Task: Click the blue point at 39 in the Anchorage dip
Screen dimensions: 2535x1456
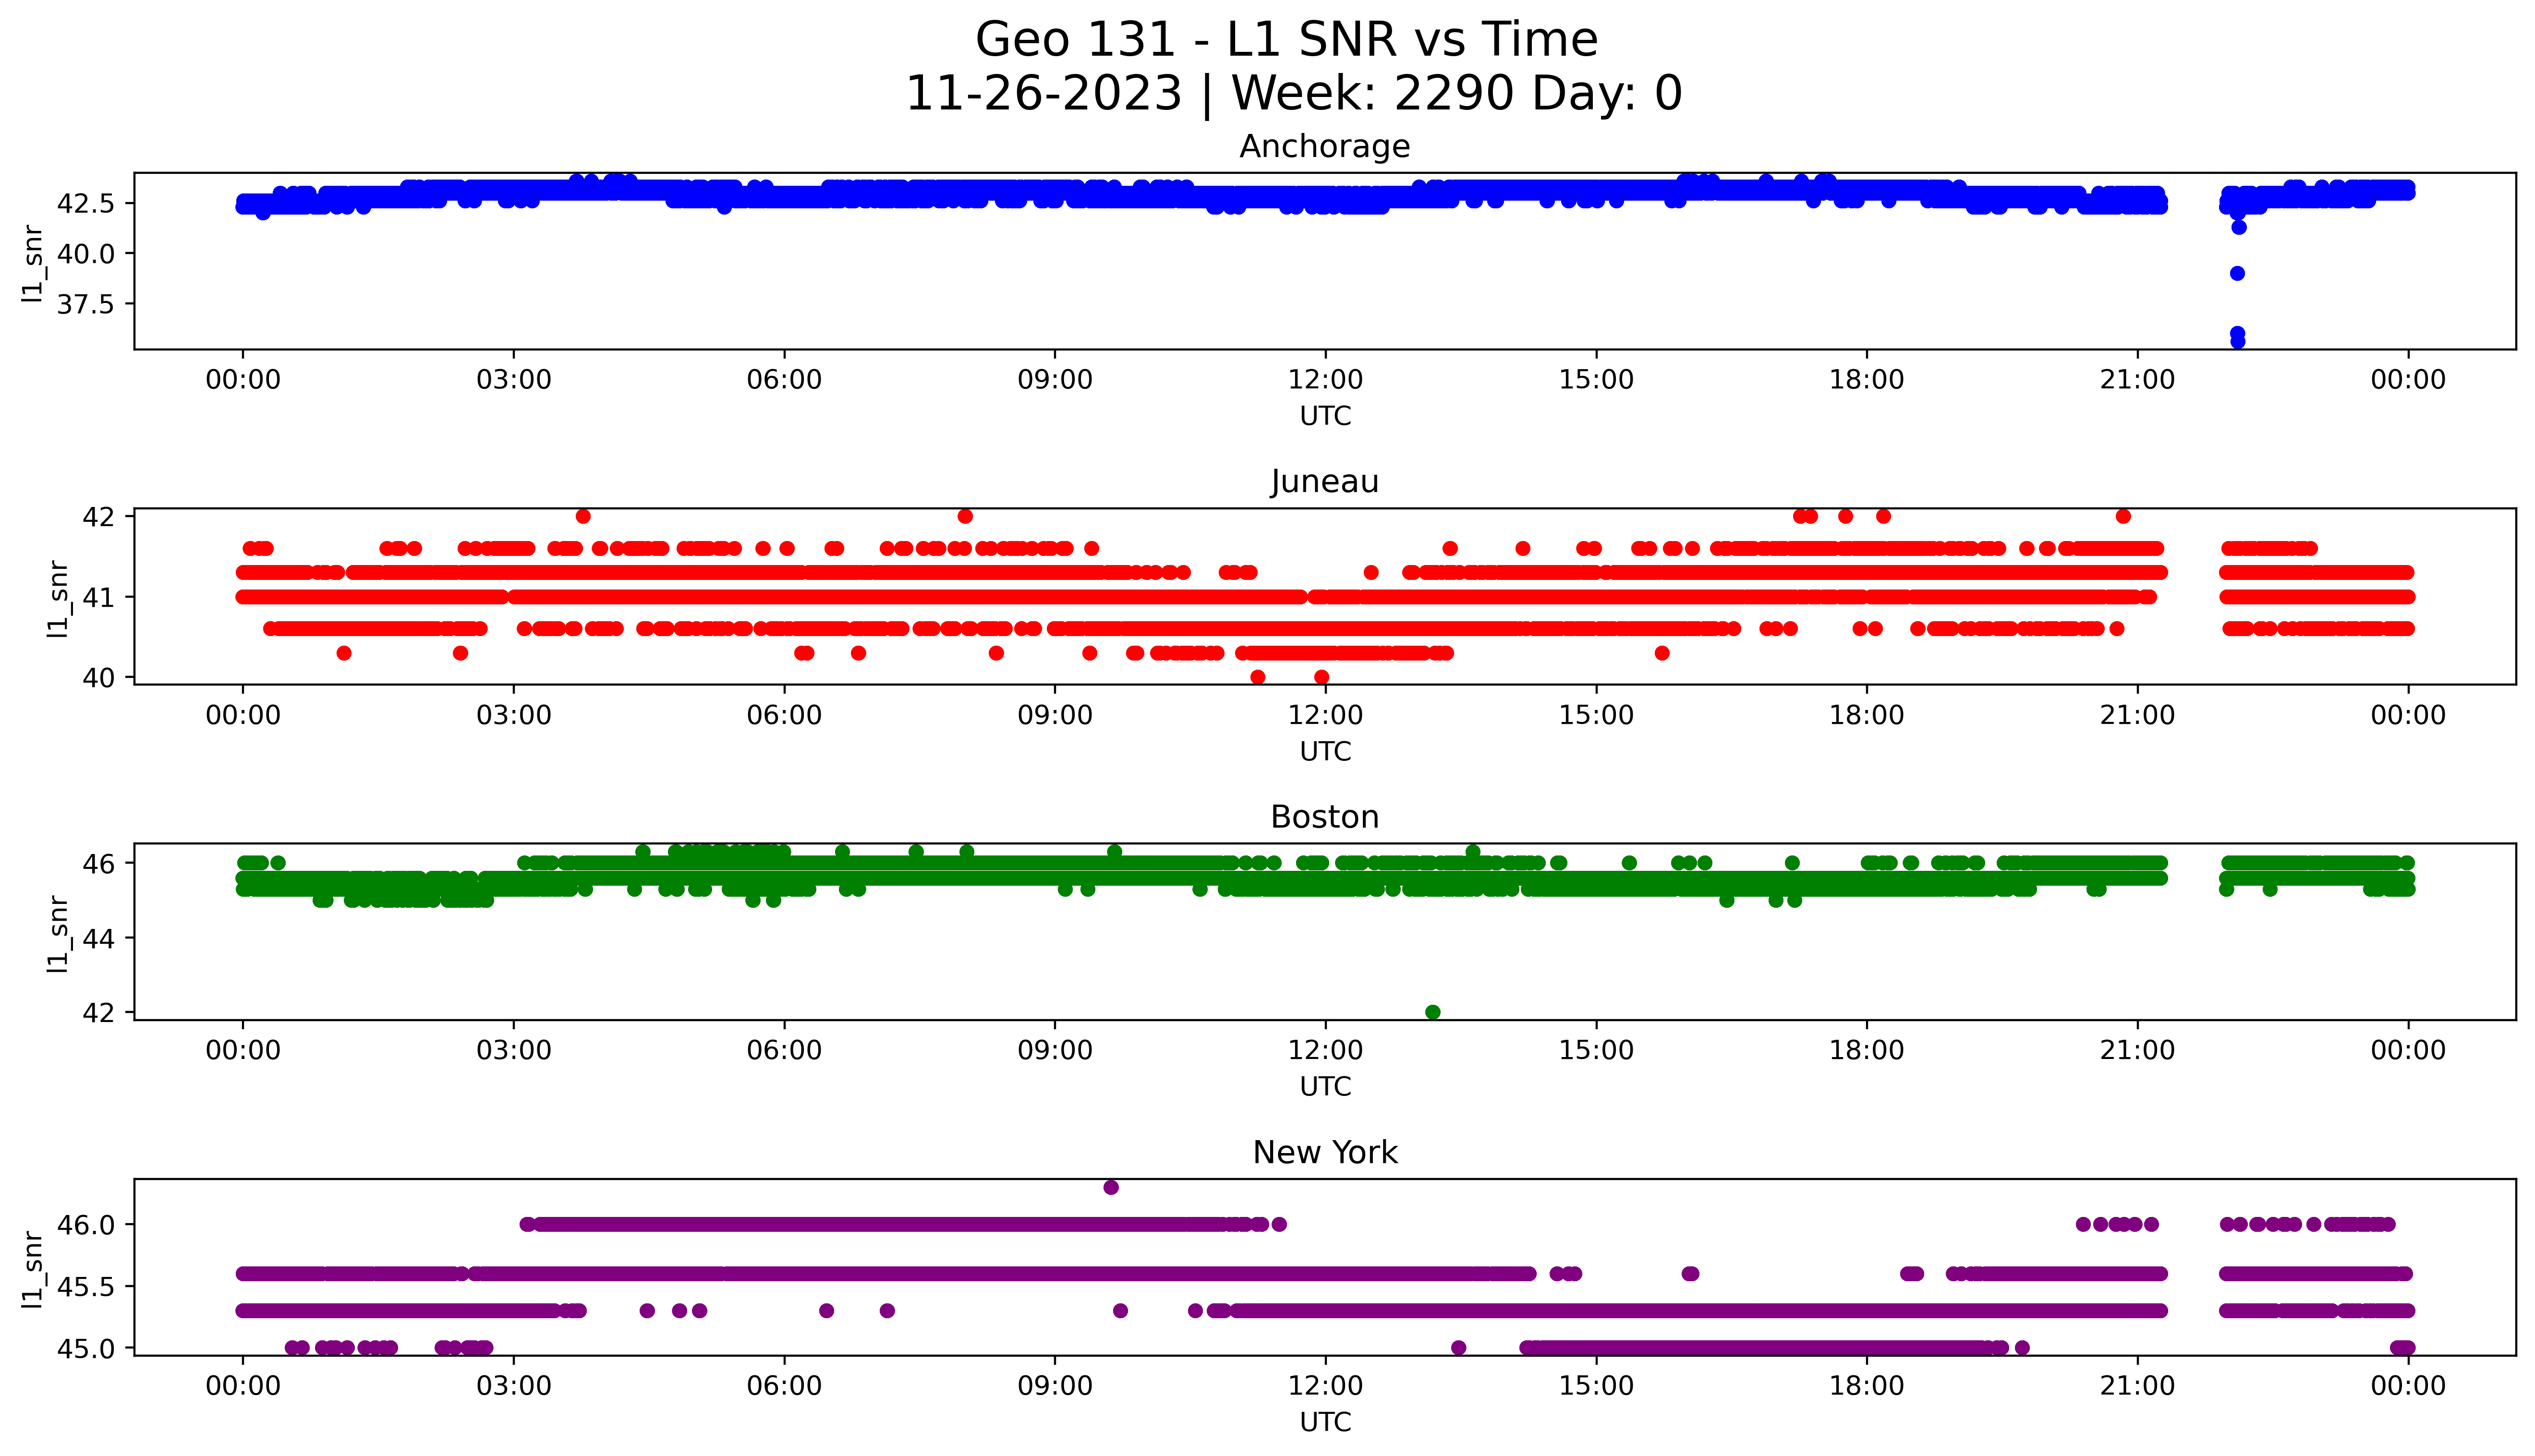Action: [2237, 273]
